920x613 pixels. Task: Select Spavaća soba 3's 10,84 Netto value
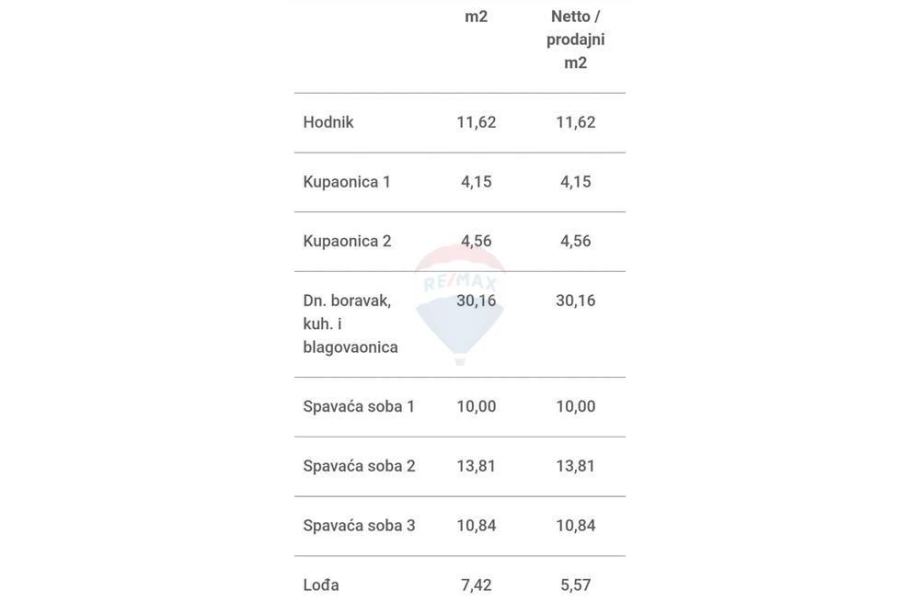pyautogui.click(x=575, y=525)
